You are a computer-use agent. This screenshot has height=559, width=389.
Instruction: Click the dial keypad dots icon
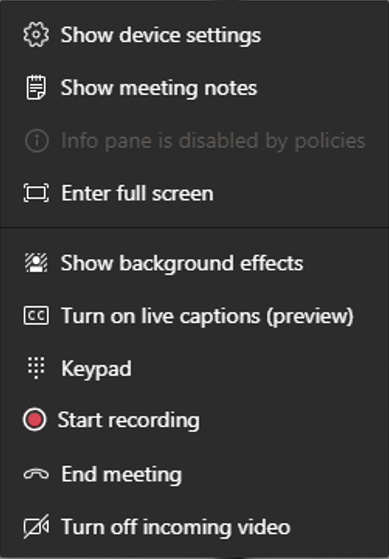[x=36, y=368]
